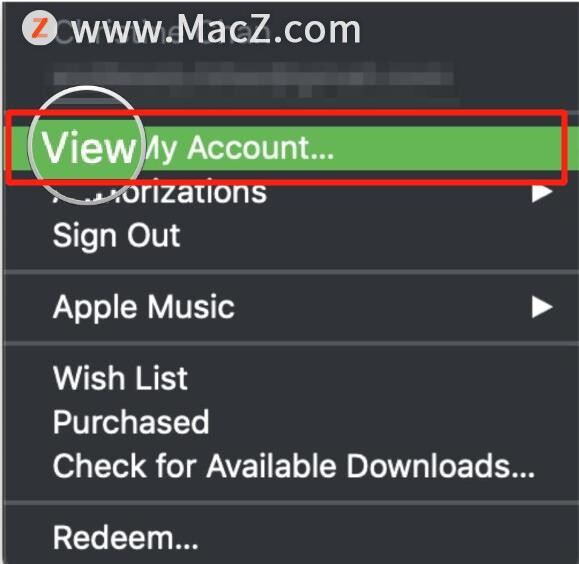This screenshot has height=564, width=579.
Task: Expand the Authorizations submenu arrow
Action: pyautogui.click(x=542, y=192)
